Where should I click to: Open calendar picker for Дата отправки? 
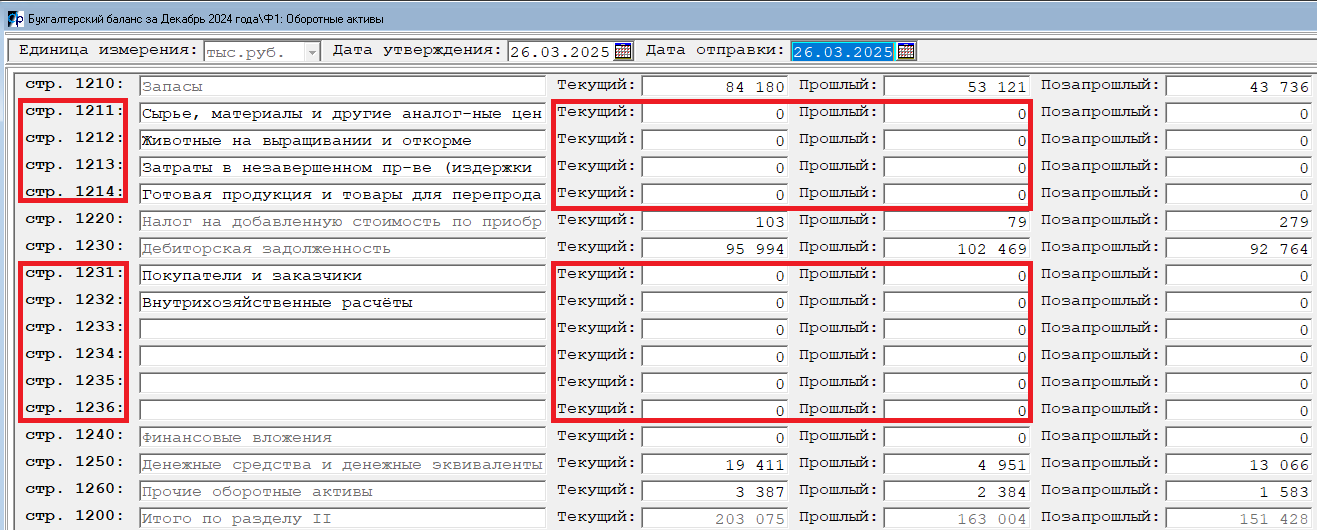(x=907, y=51)
